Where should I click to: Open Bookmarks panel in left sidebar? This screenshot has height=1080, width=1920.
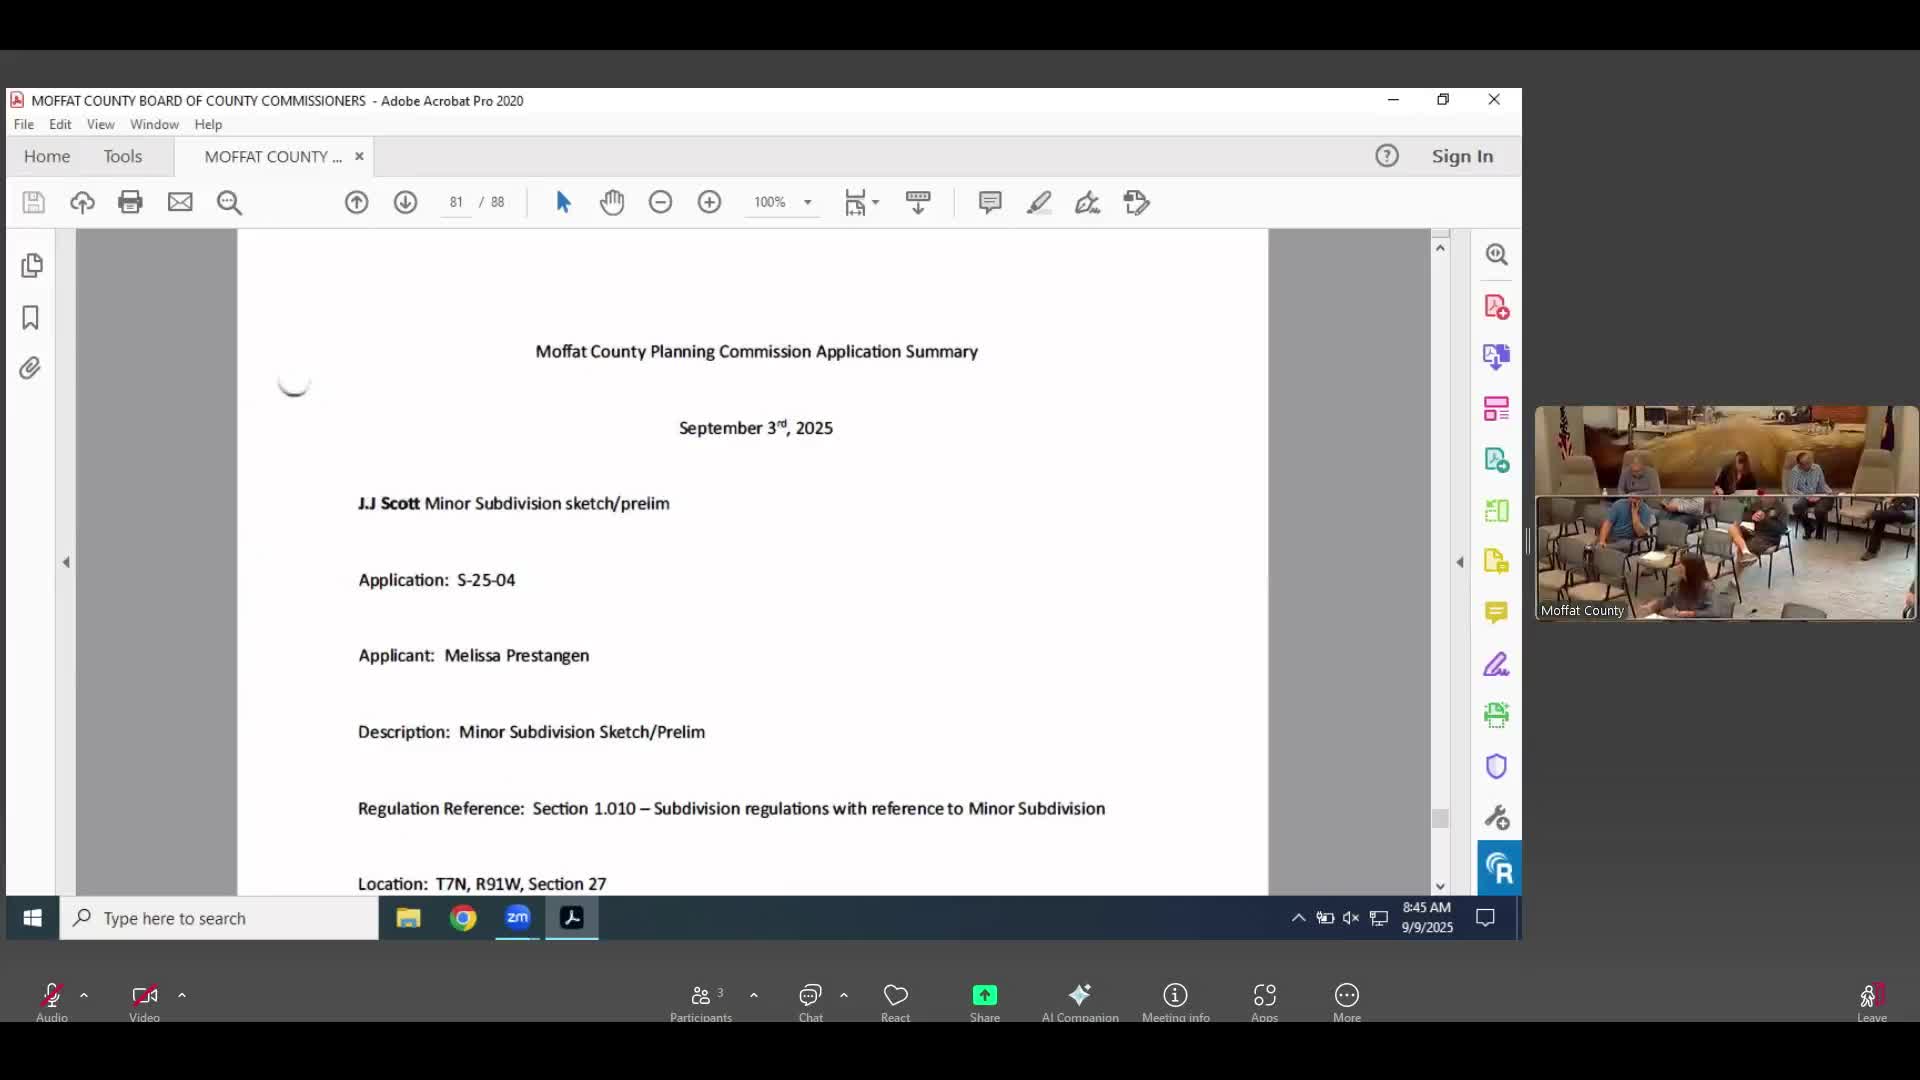pyautogui.click(x=31, y=318)
